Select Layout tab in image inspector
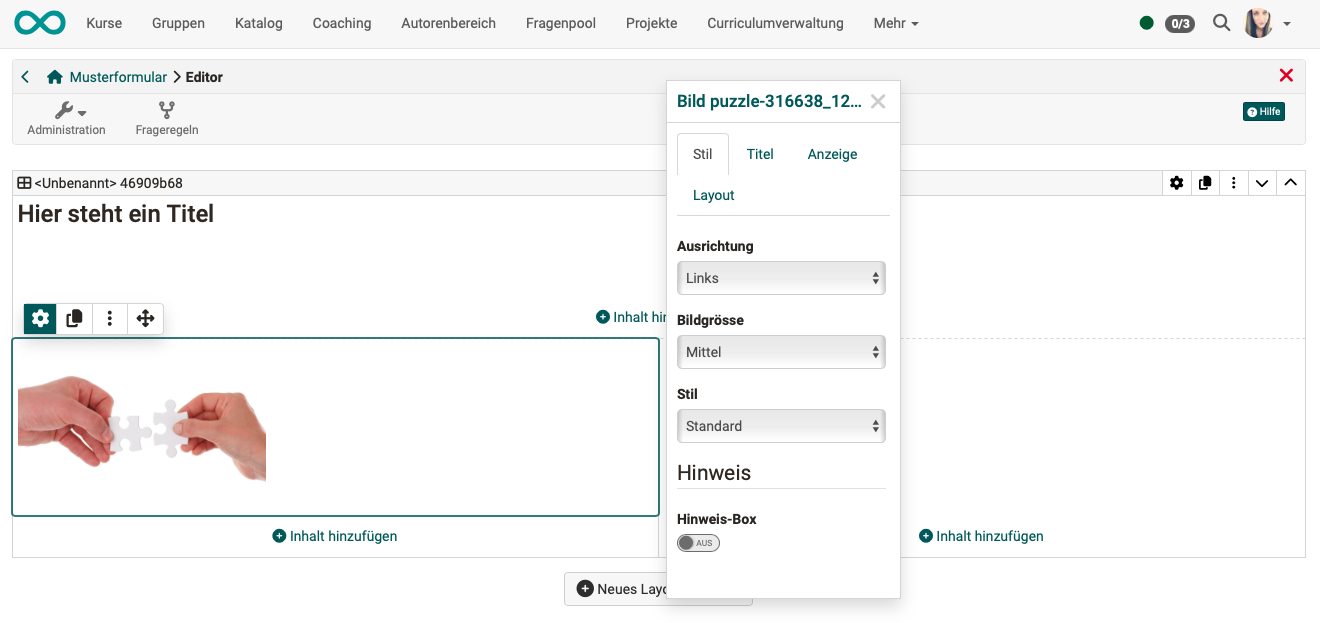The width and height of the screenshot is (1320, 623). (x=713, y=195)
